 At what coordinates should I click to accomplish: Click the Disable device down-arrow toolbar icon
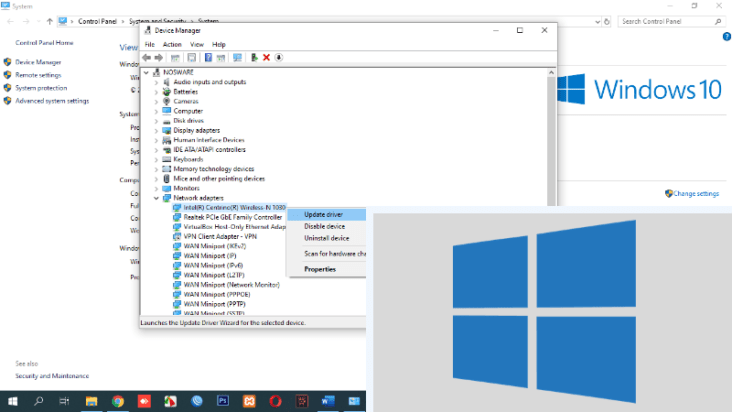point(279,57)
